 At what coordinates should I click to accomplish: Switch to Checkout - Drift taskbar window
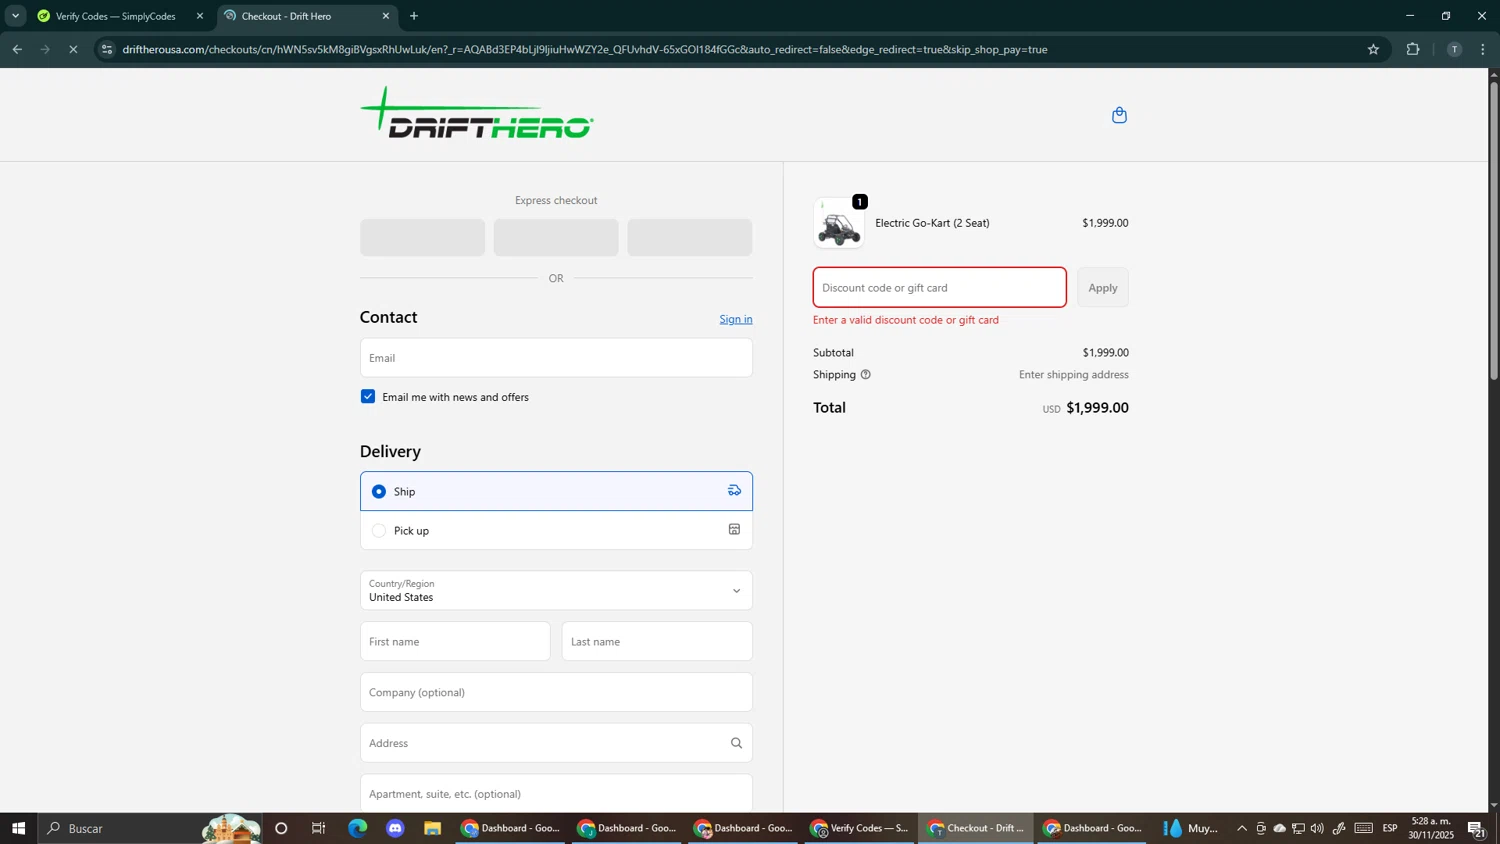(x=976, y=828)
